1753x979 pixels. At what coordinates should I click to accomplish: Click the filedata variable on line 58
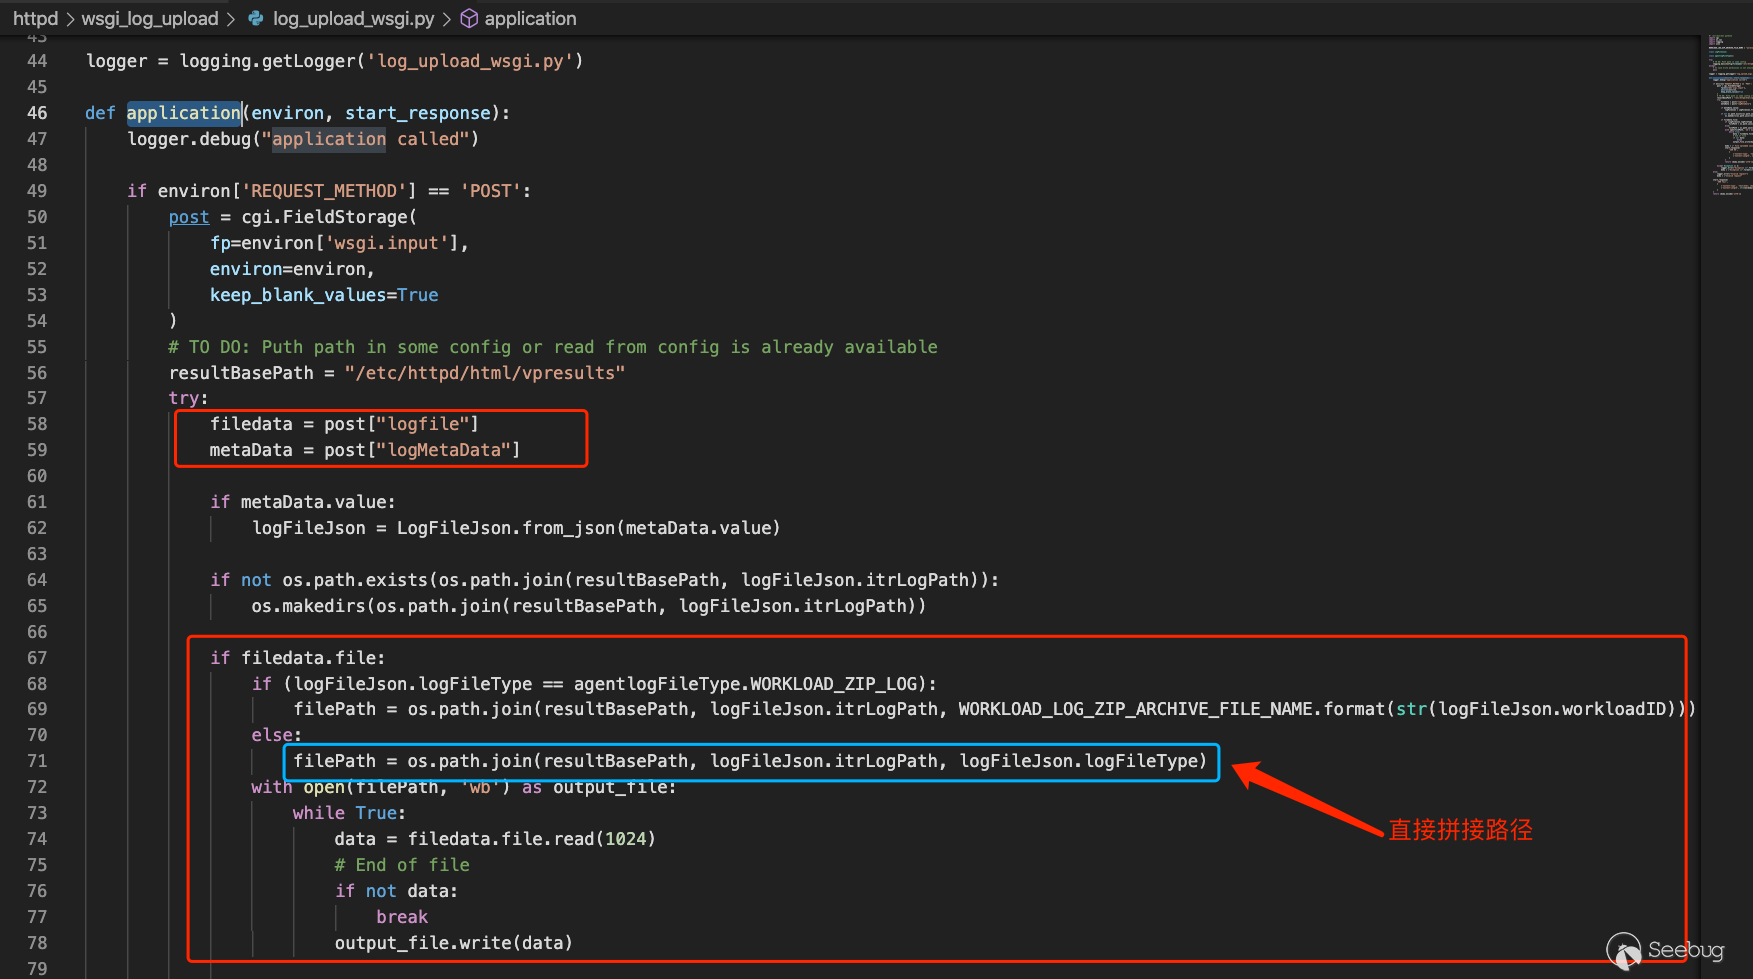(x=251, y=424)
